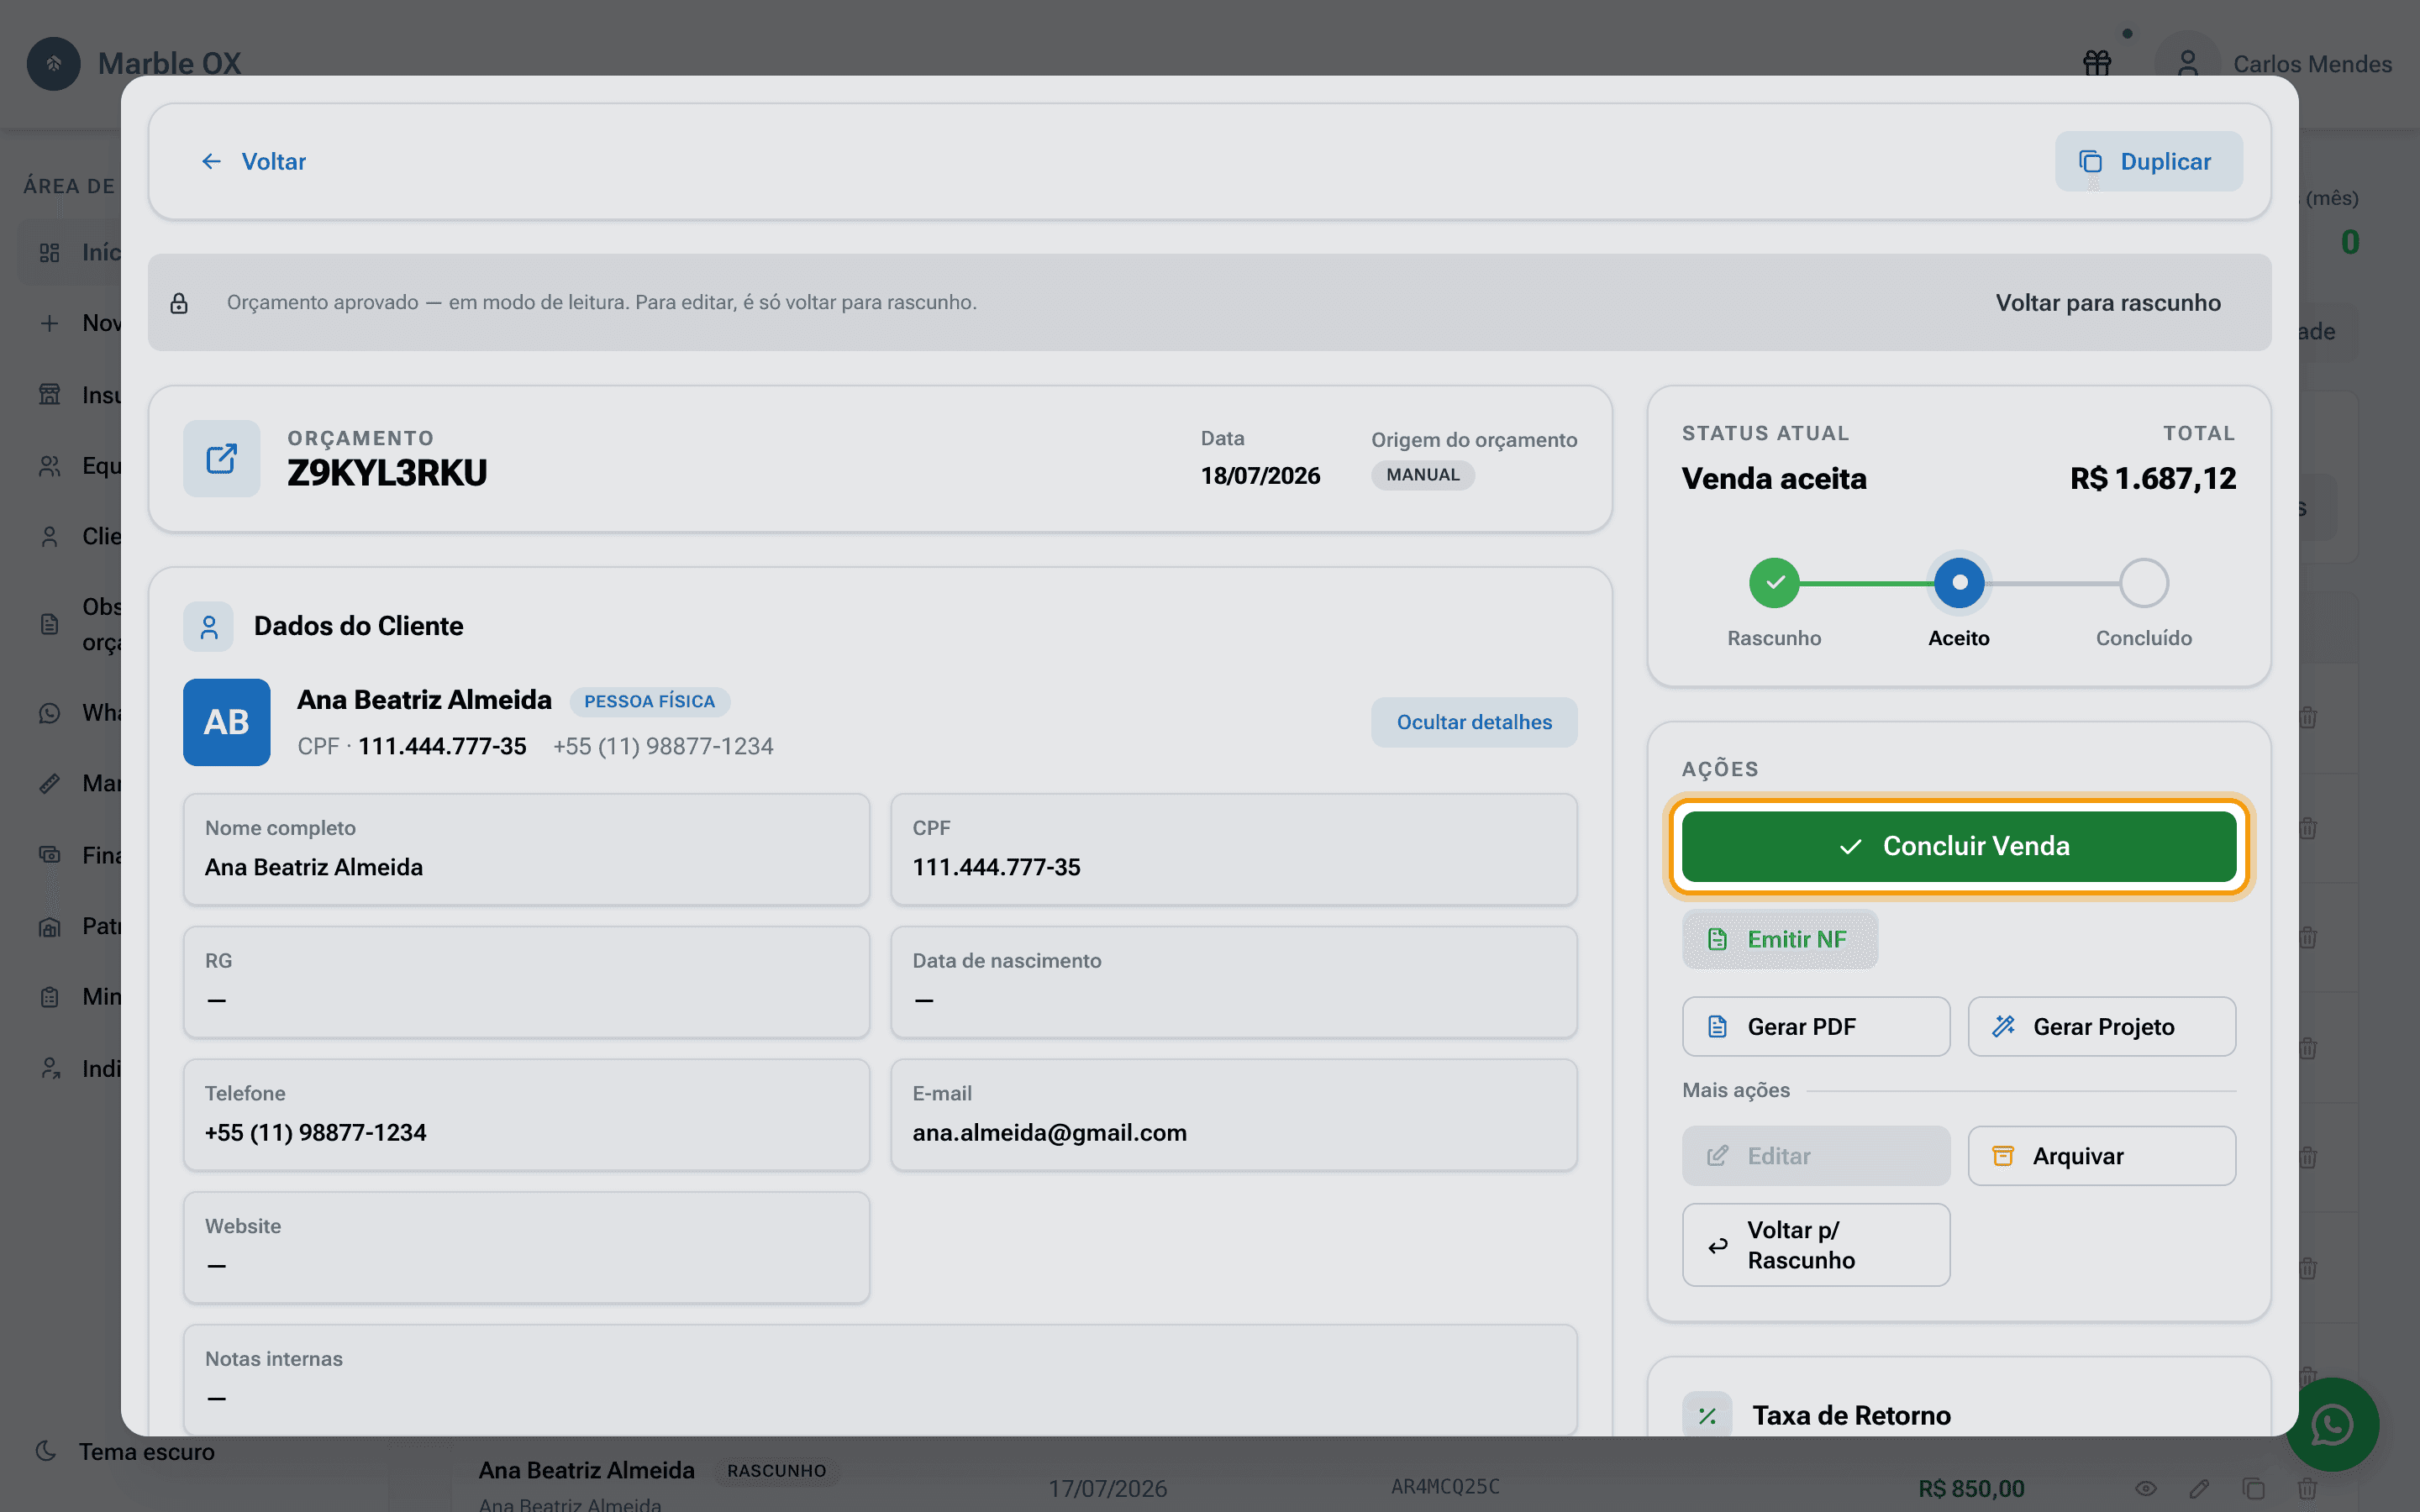Generate the PDF with Gerar PDF
2420x1512 pixels.
tap(1816, 1027)
